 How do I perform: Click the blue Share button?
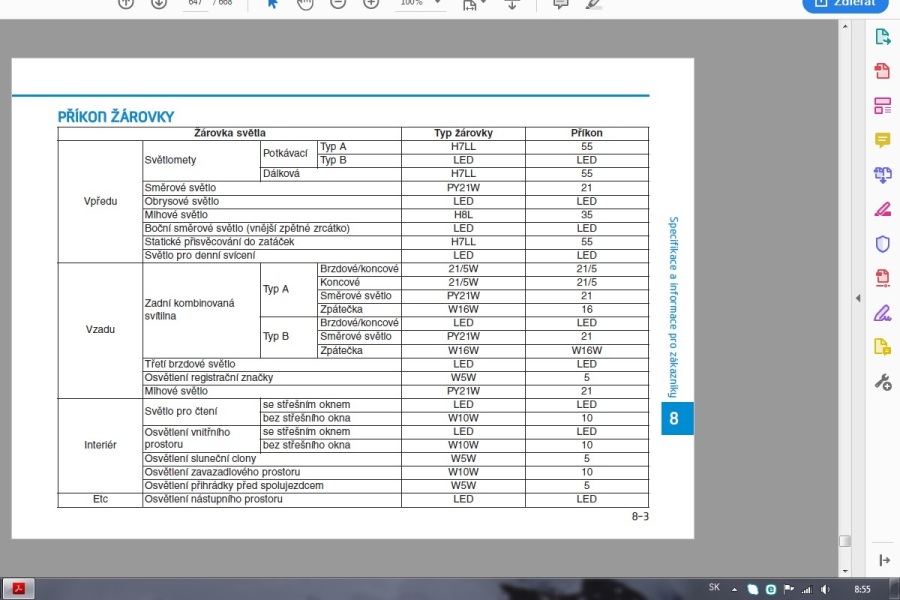click(845, 4)
